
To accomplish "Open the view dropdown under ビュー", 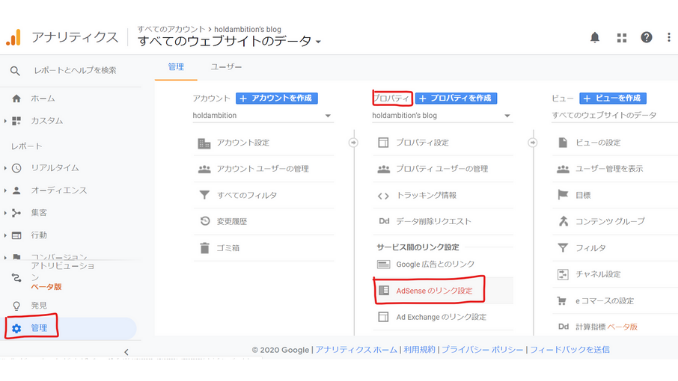I will coord(614,115).
